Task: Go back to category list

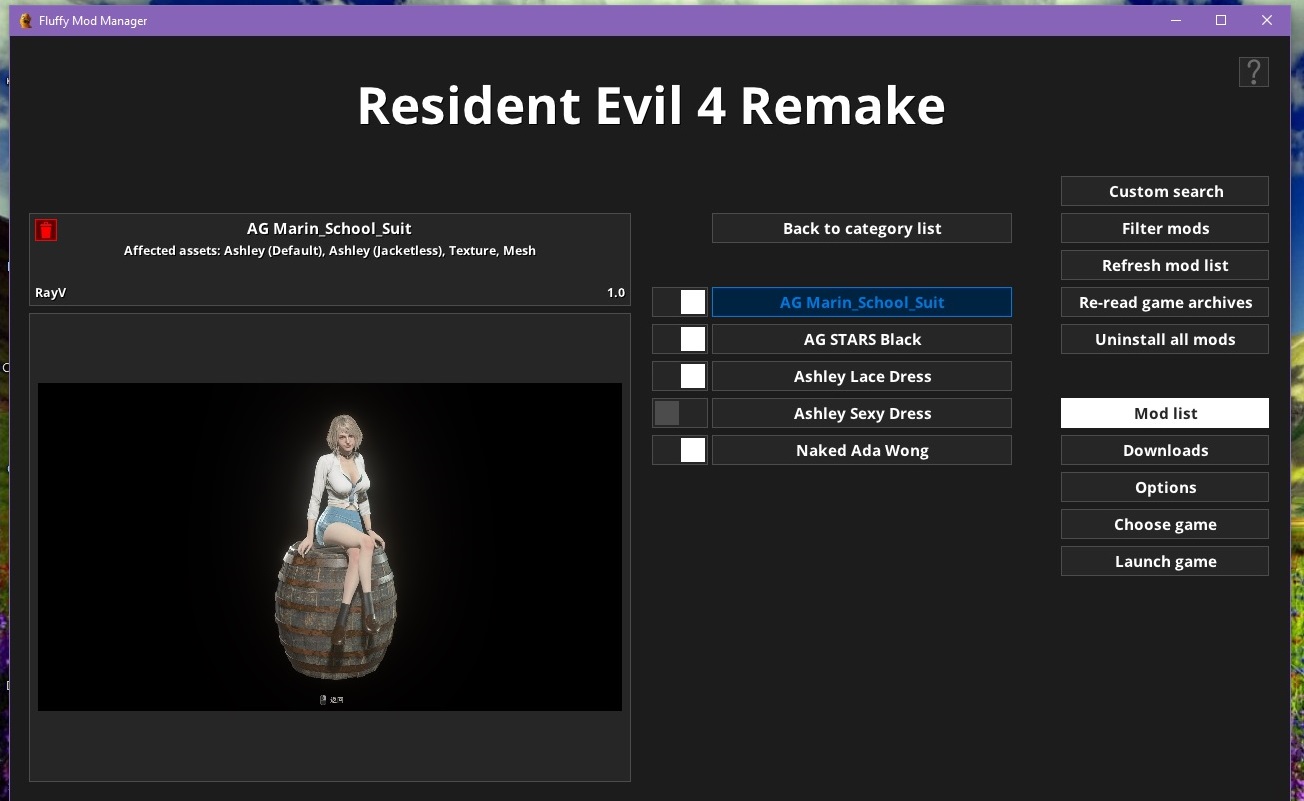Action: click(862, 228)
